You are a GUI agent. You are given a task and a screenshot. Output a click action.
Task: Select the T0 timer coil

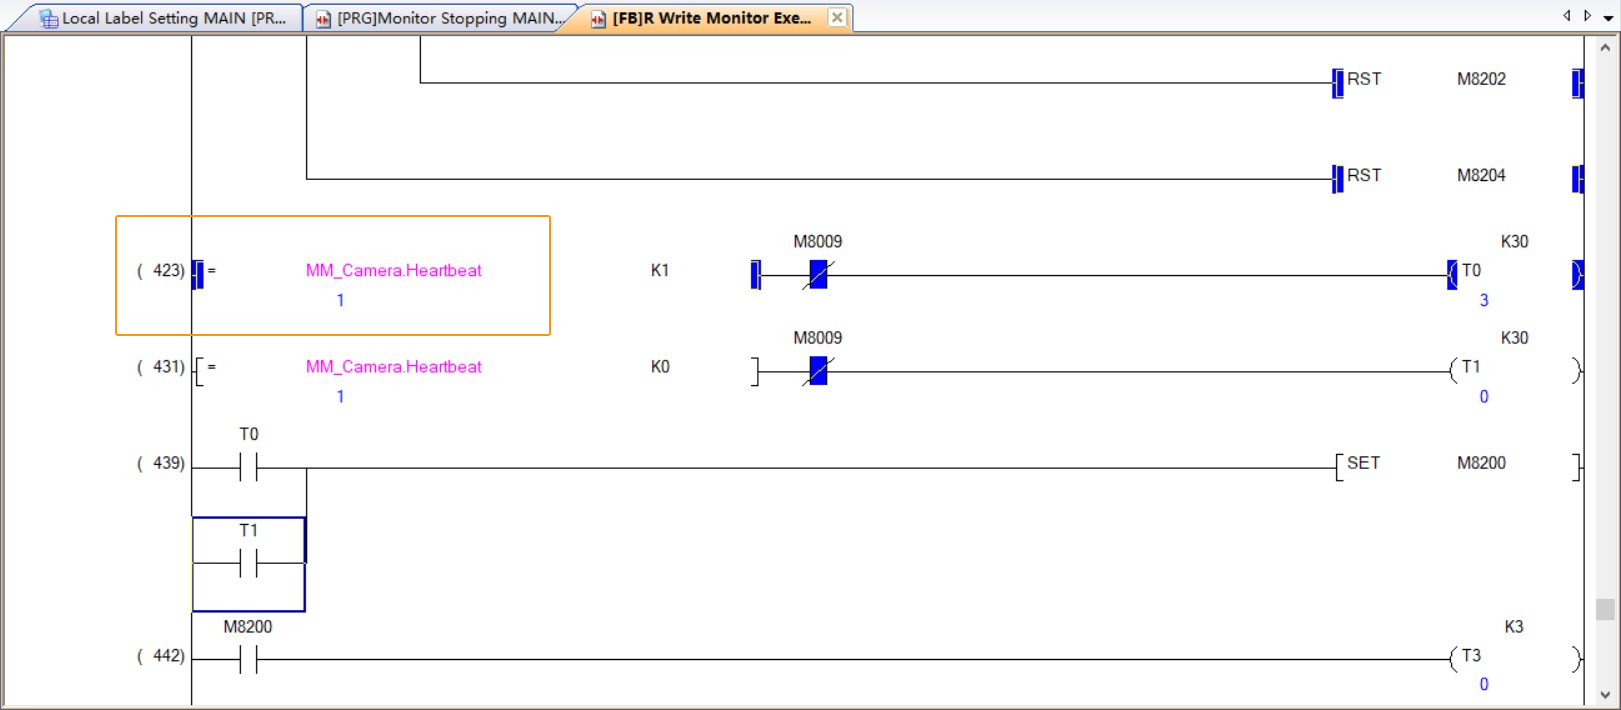(1515, 273)
